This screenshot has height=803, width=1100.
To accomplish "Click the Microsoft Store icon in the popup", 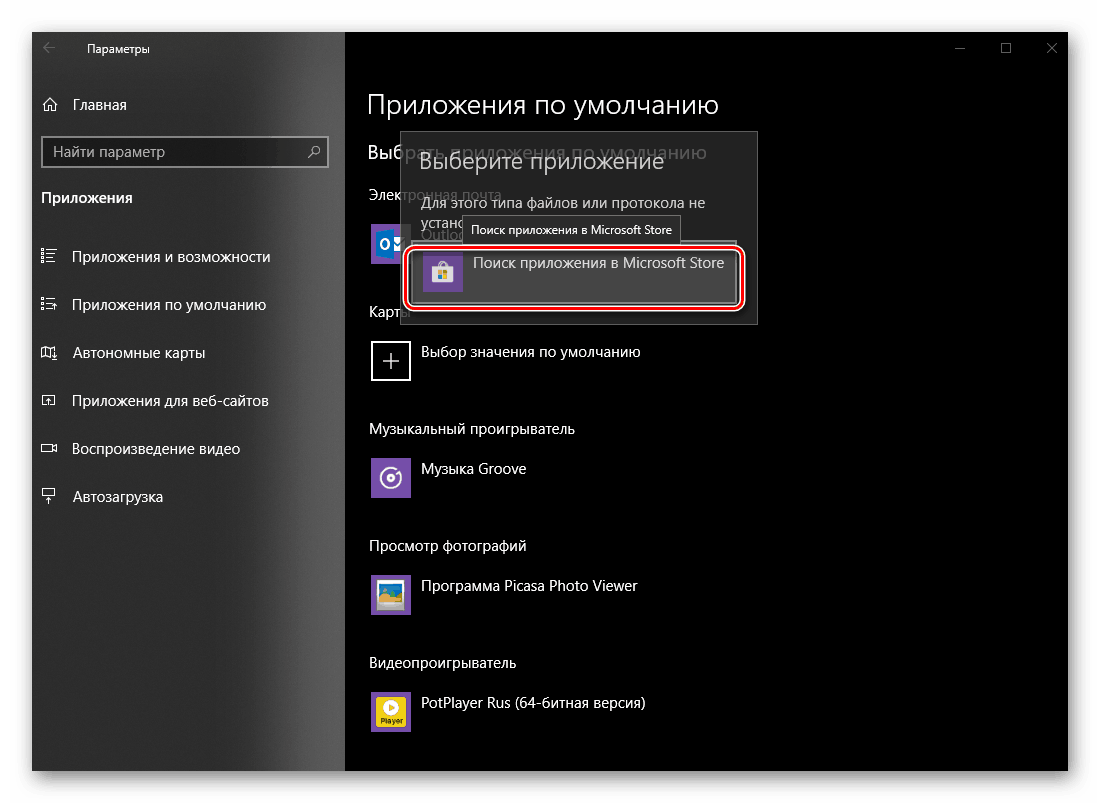I will click(x=441, y=271).
